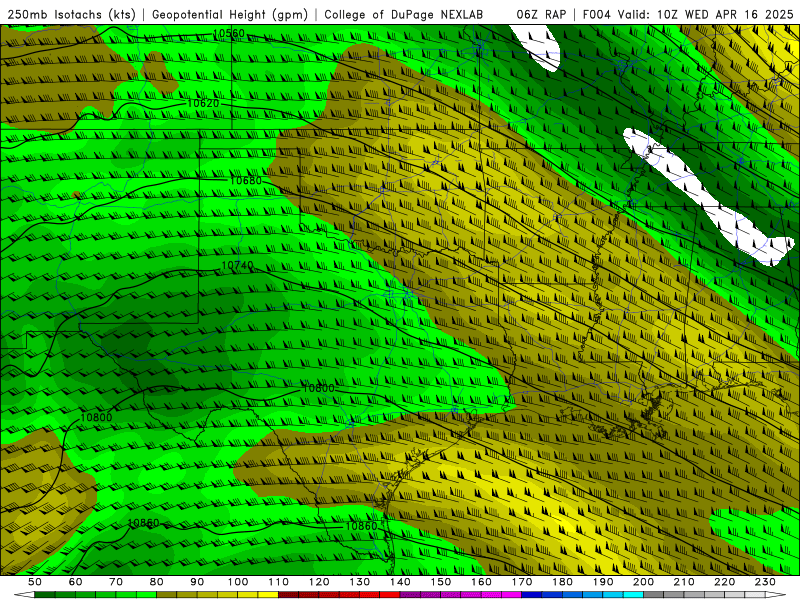Screen dimensions: 800x600
Task: Select the 50 value on the color scale
Action: point(35,582)
